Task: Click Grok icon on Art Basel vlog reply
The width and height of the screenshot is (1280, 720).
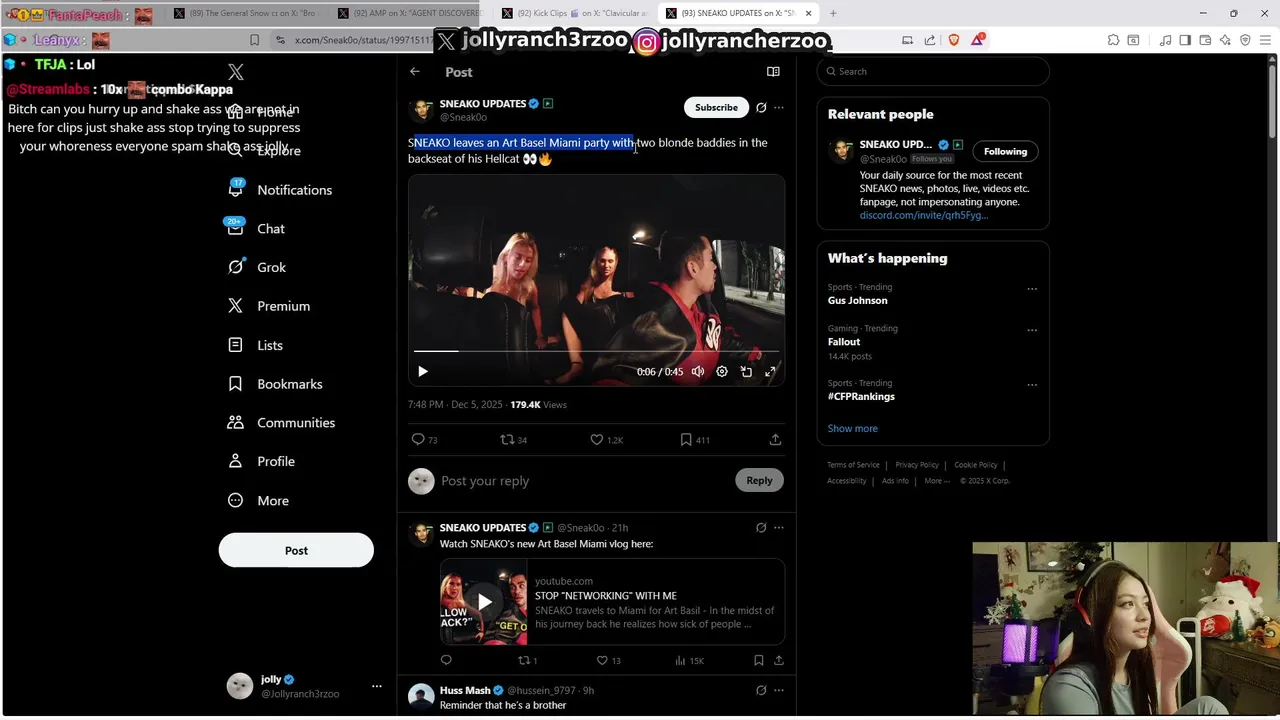Action: click(x=761, y=528)
